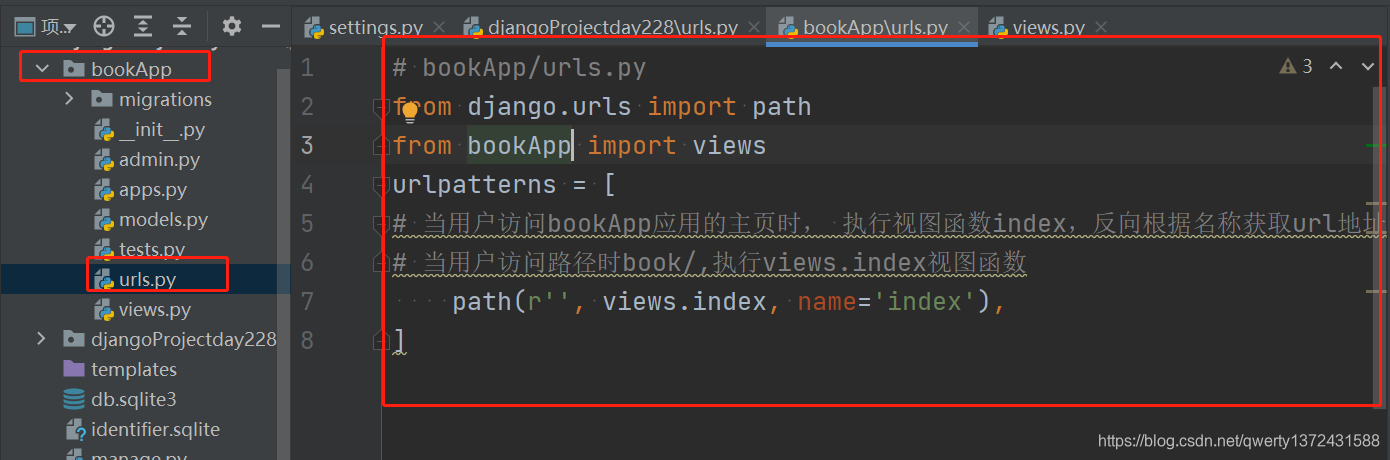Open identifier.sqlite in project tree
The height and width of the screenshot is (460, 1390).
click(155, 429)
